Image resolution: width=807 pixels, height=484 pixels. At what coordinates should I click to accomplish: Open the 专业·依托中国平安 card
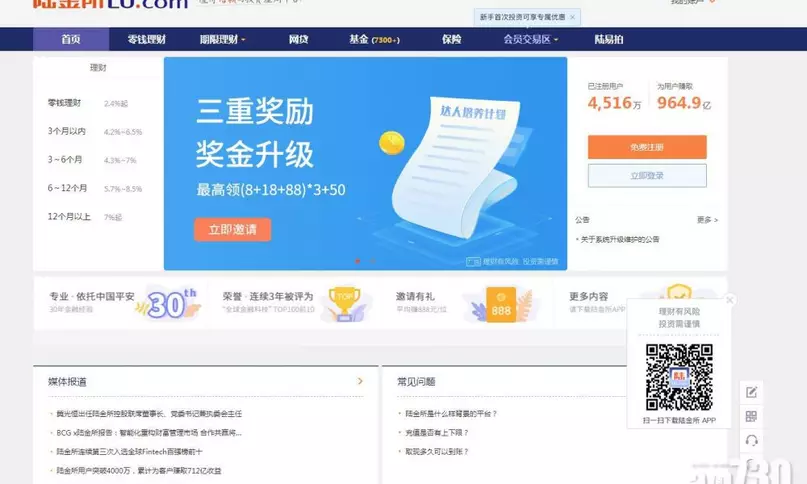click(x=121, y=303)
